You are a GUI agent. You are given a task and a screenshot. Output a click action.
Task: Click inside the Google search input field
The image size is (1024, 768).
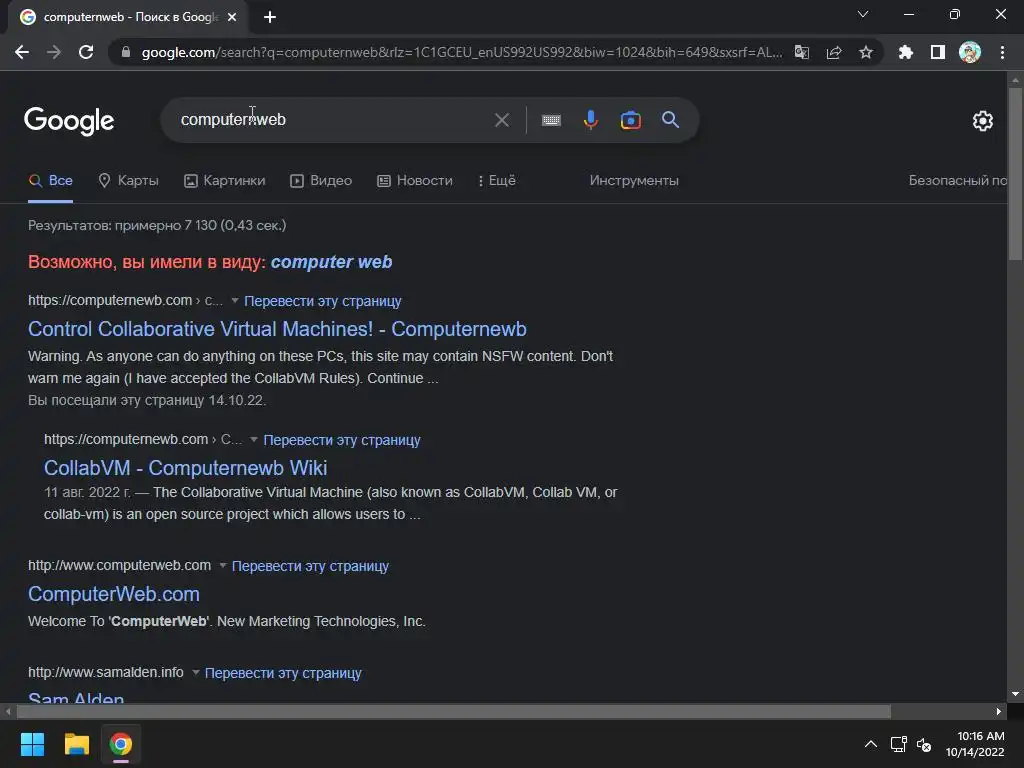coord(333,120)
